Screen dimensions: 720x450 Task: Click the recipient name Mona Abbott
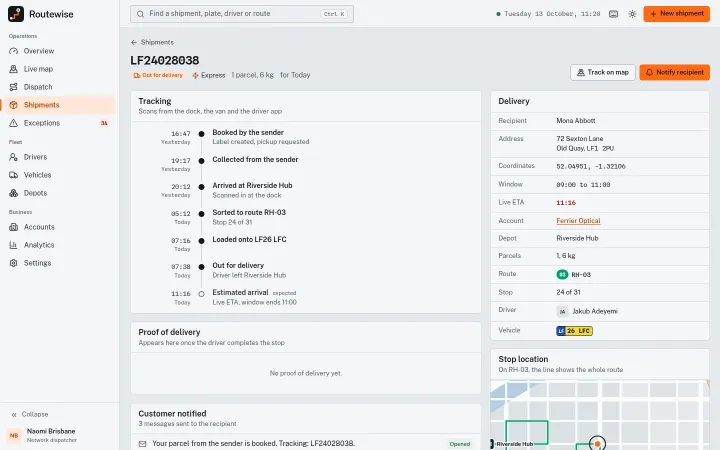click(576, 121)
